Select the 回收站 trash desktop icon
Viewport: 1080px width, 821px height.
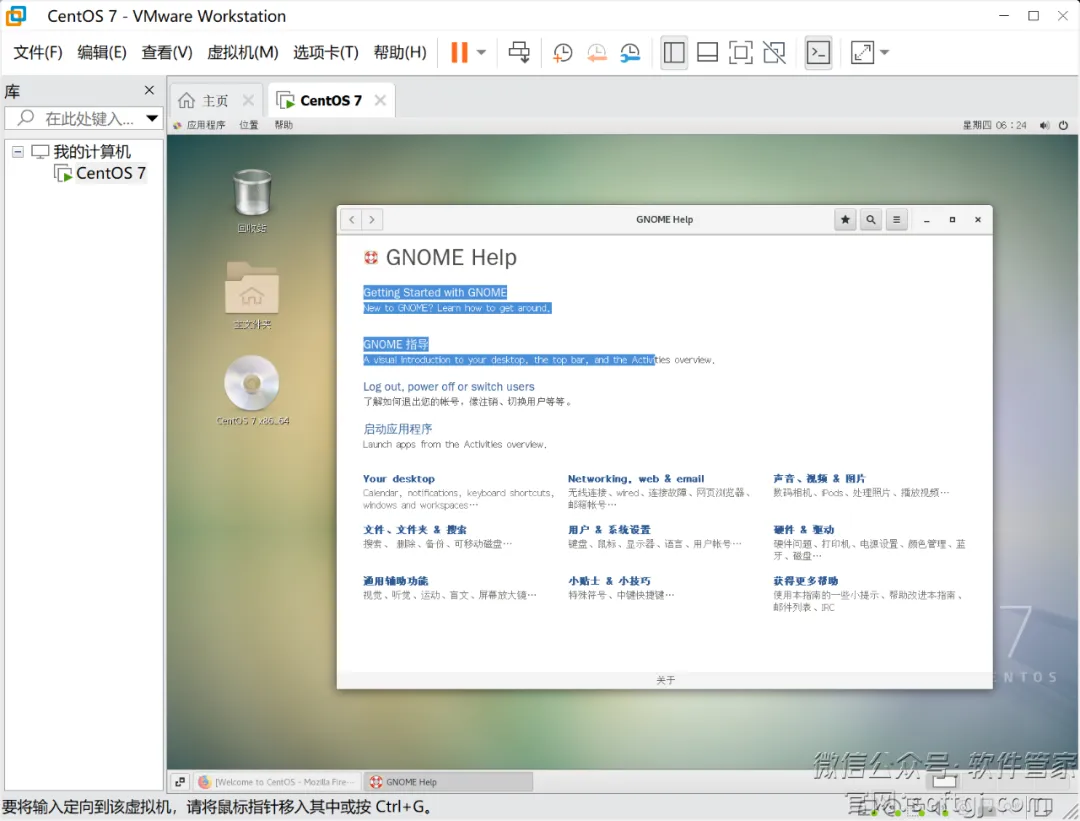click(x=252, y=200)
